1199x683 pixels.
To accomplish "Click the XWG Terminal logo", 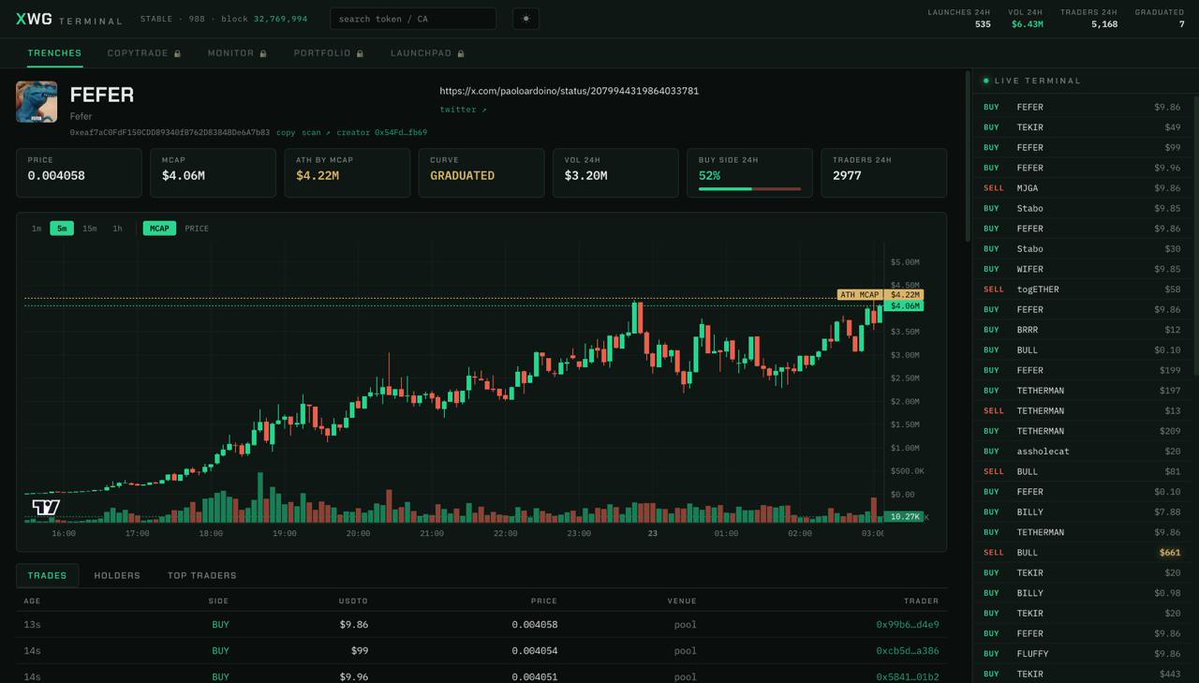I will [x=69, y=19].
